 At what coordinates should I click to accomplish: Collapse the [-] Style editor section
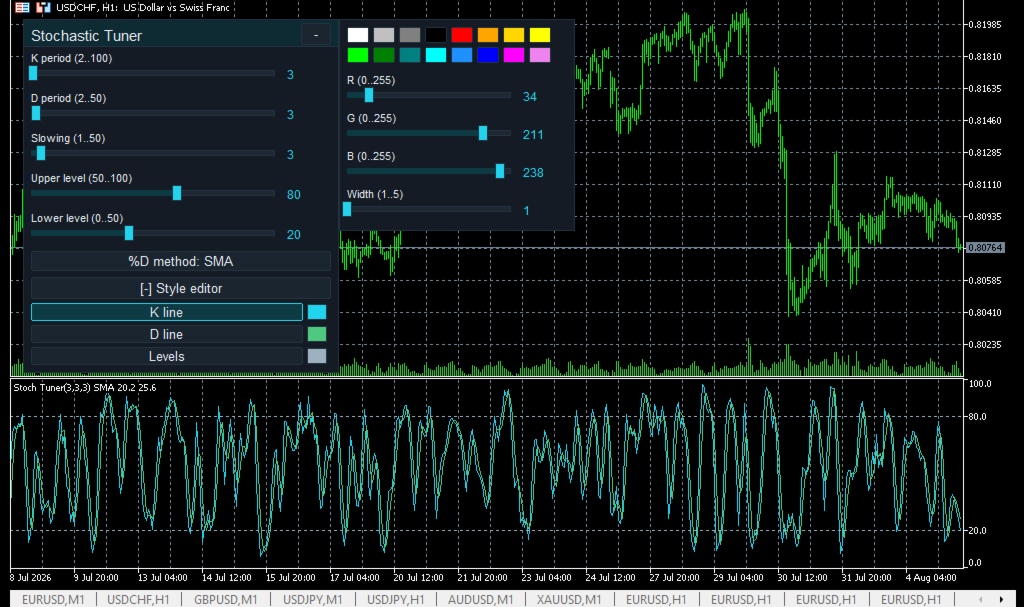coord(181,288)
